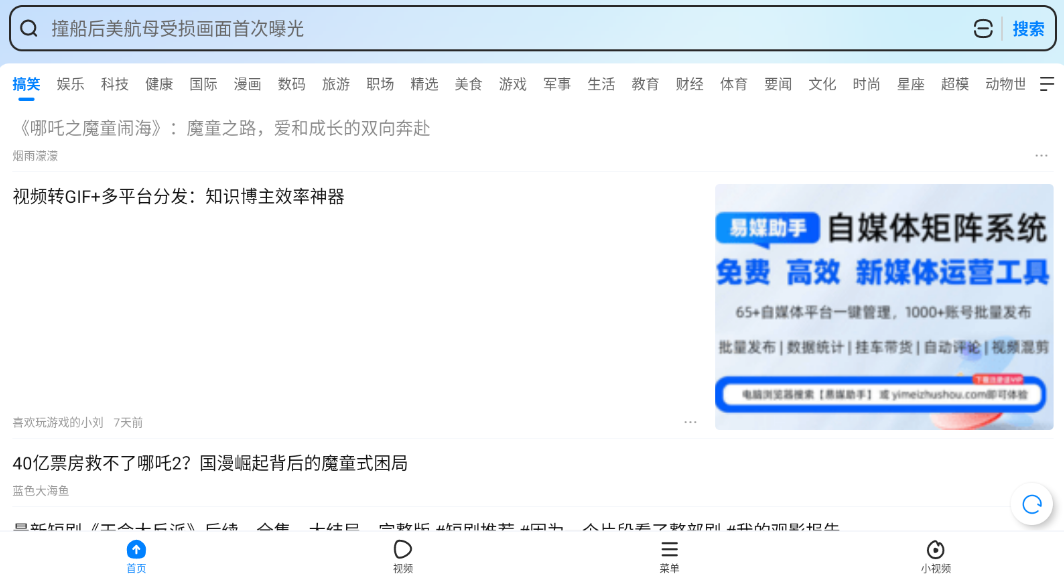Click author name 烟雨濛濛

(x=35, y=156)
